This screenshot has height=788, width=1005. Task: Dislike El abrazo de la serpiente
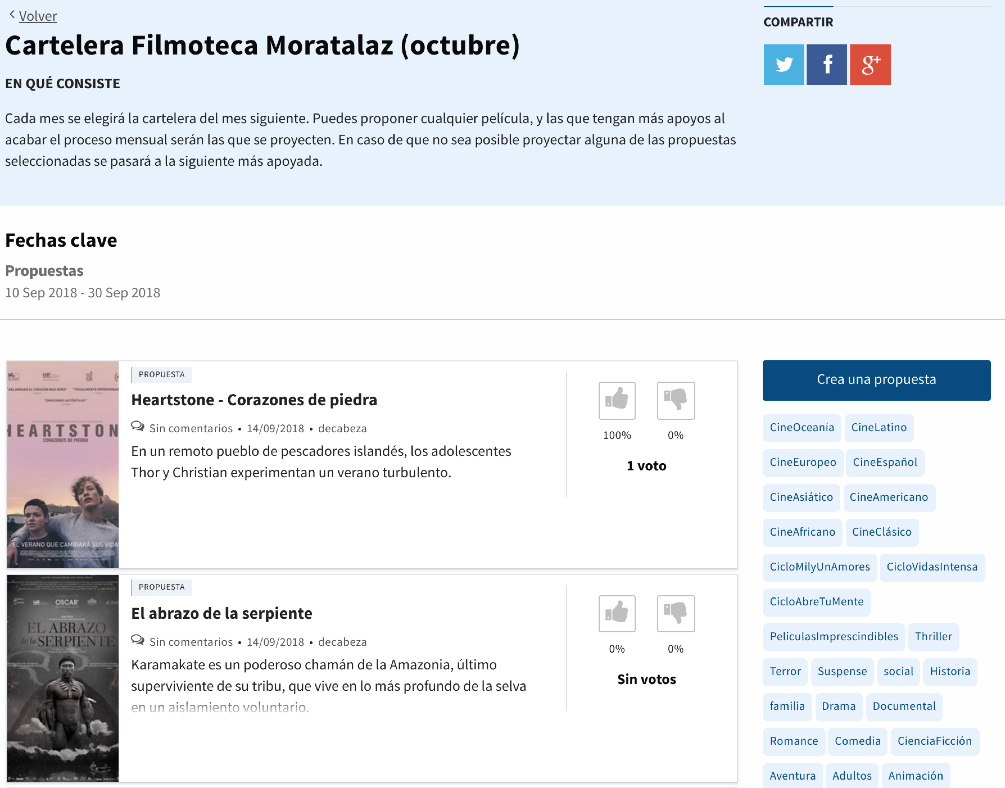675,613
